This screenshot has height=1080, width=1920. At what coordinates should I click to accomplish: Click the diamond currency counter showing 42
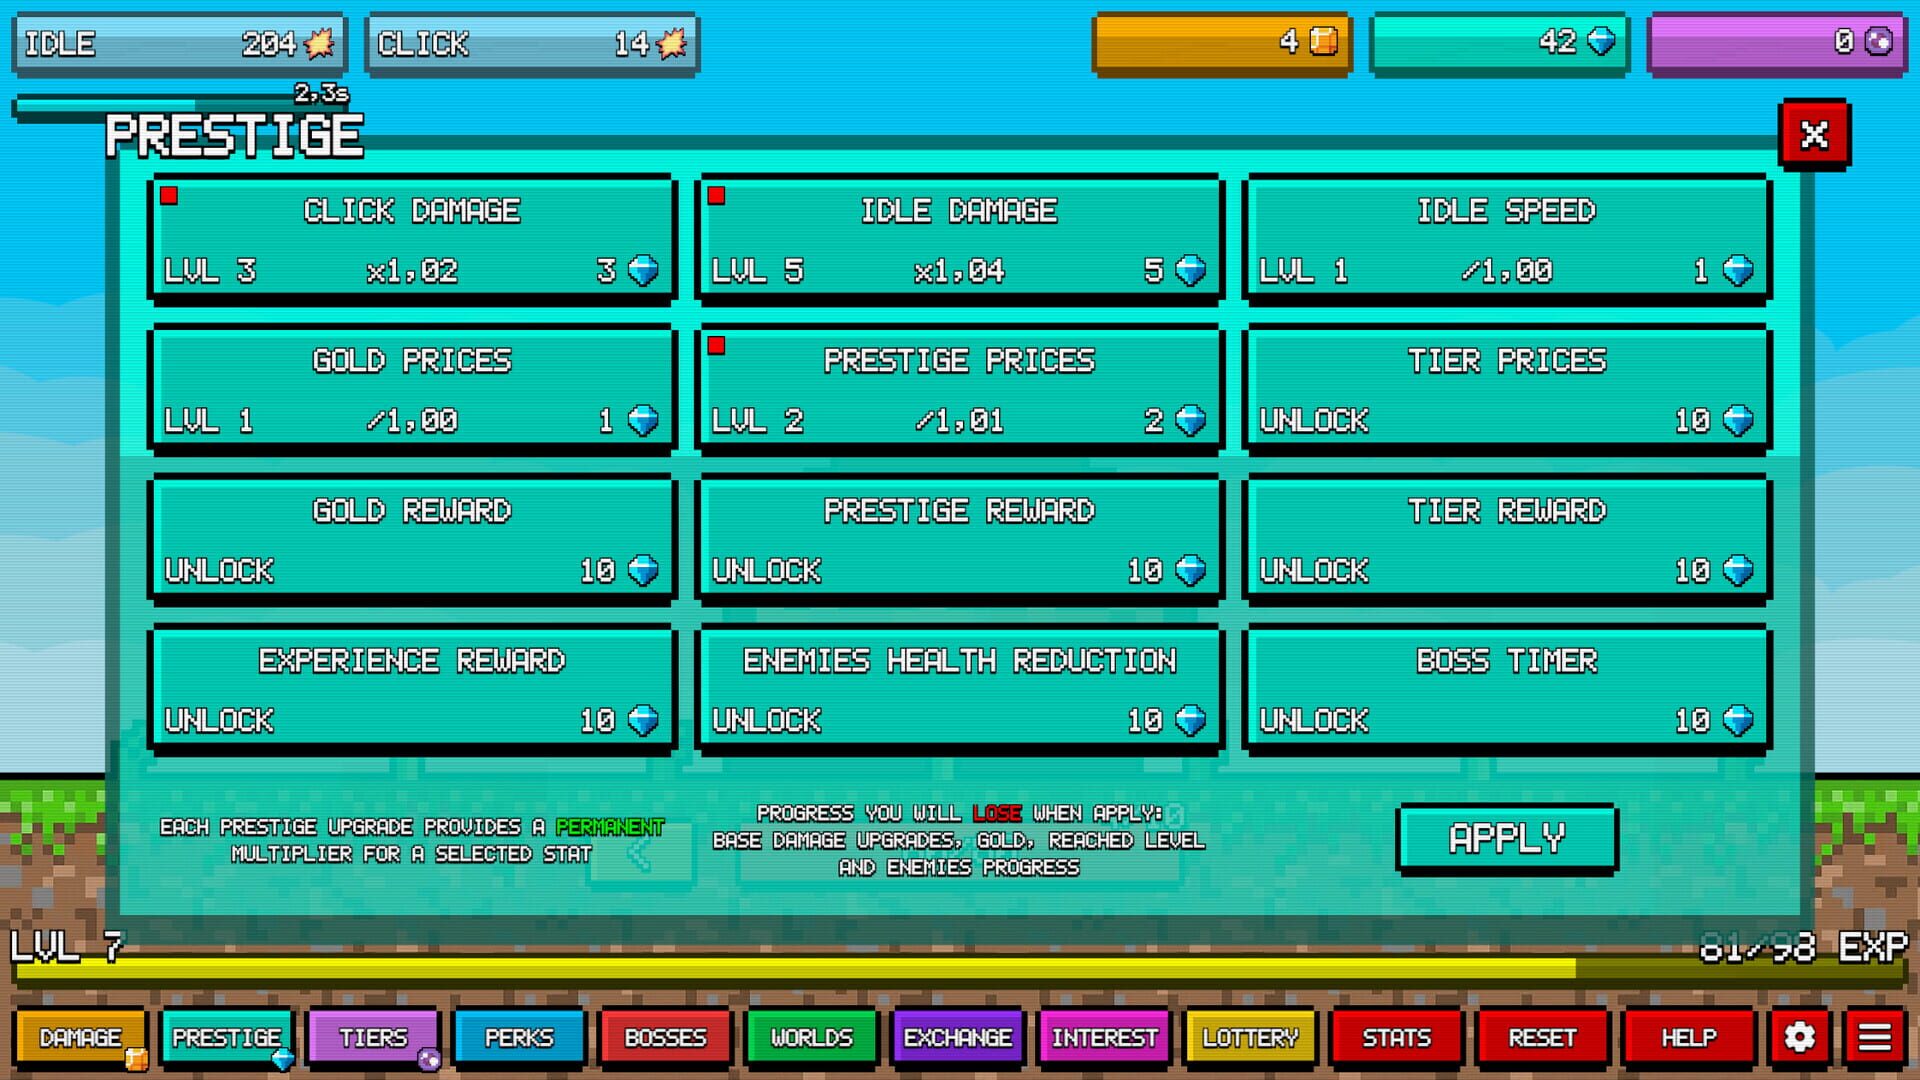coord(1500,42)
